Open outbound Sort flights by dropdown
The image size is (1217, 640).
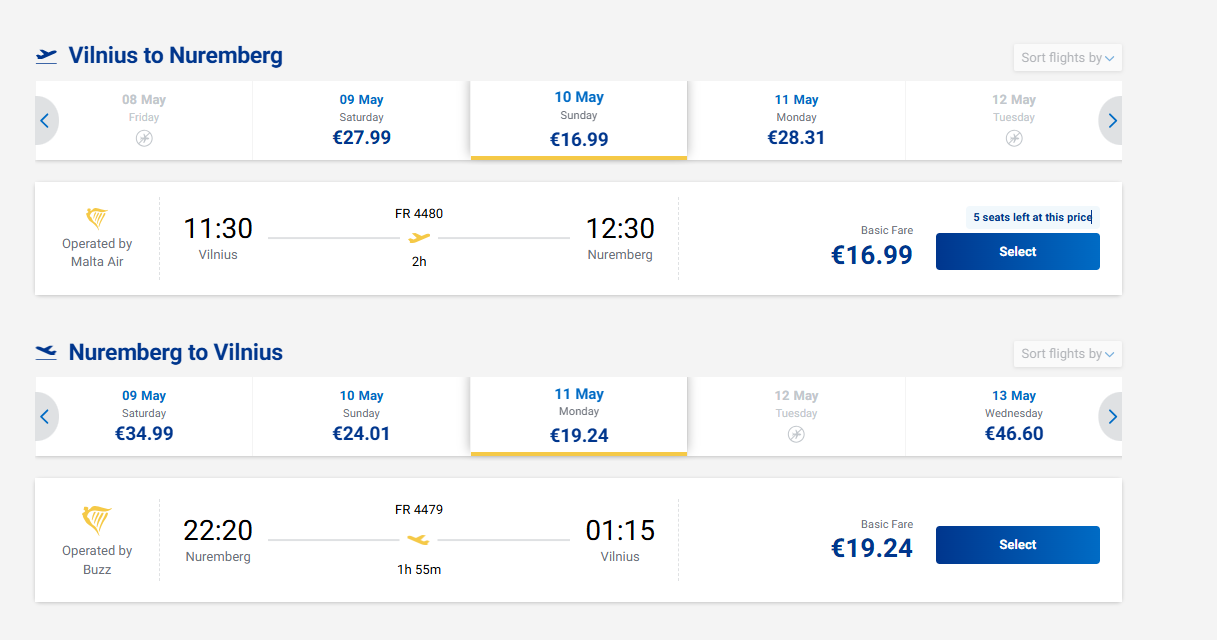click(1067, 58)
